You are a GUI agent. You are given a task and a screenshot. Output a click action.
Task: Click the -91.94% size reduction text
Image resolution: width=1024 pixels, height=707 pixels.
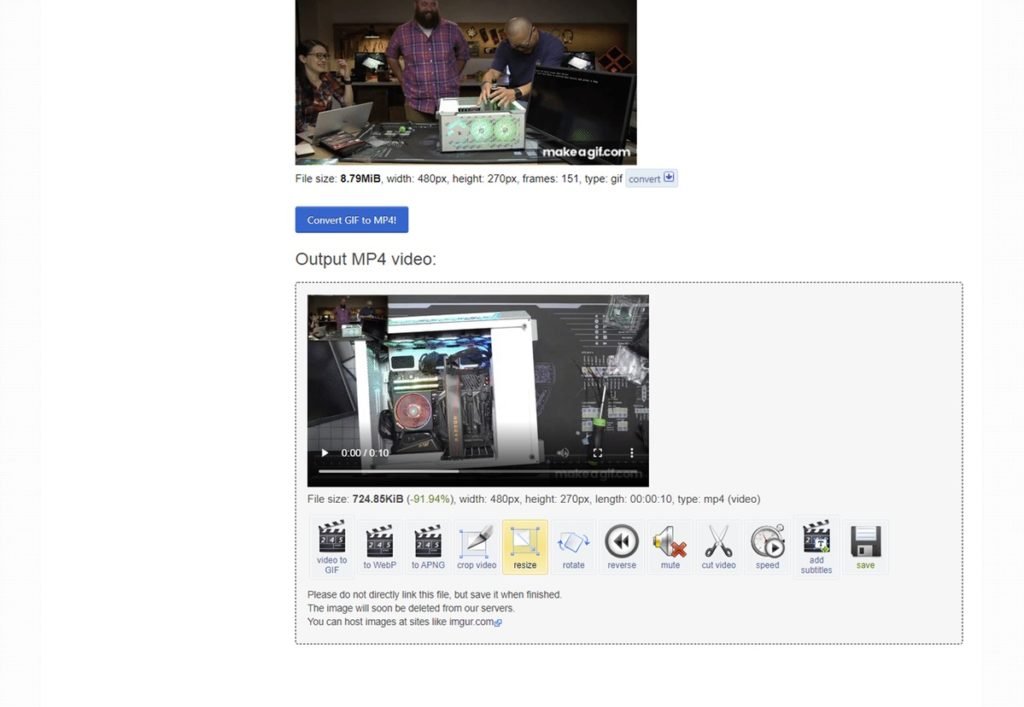coord(430,499)
